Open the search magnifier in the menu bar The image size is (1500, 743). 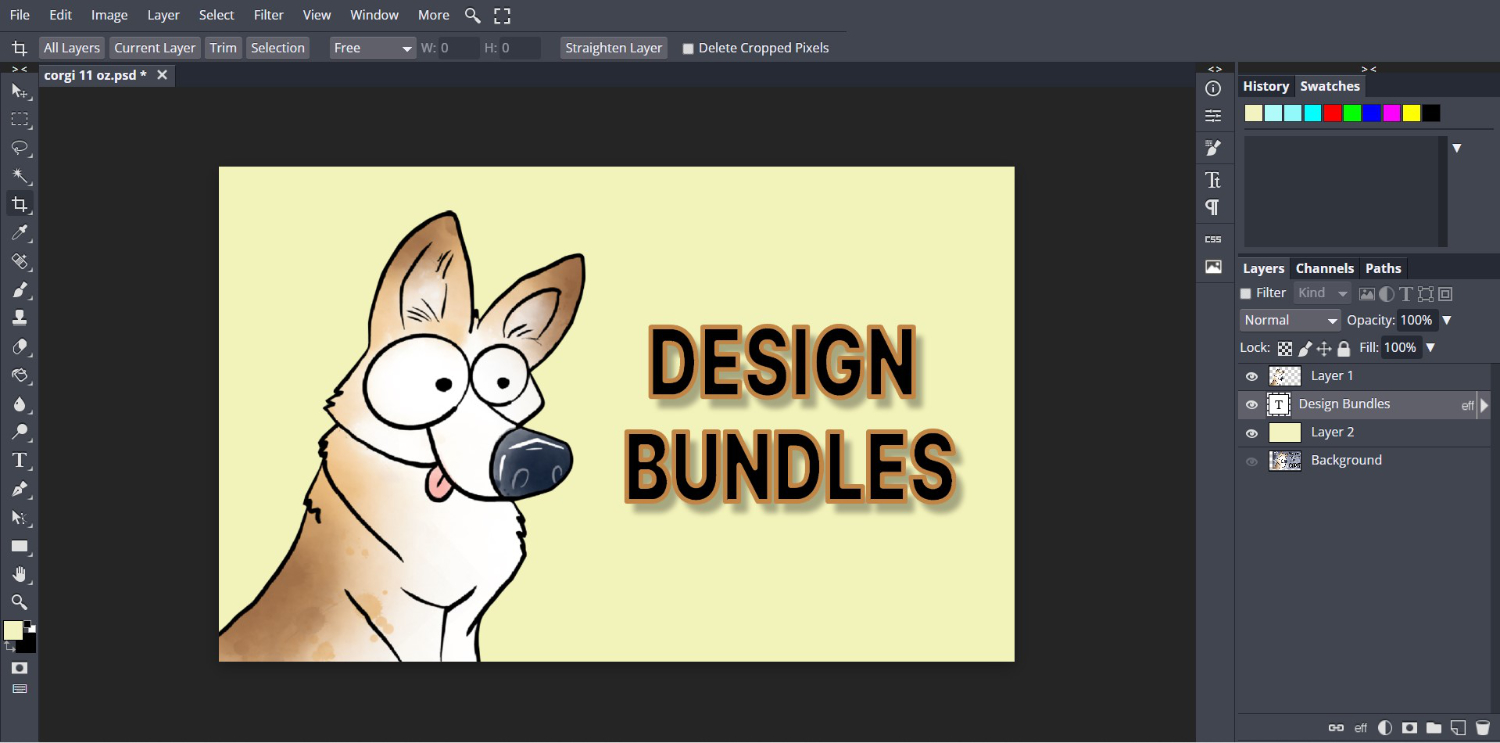pos(472,15)
